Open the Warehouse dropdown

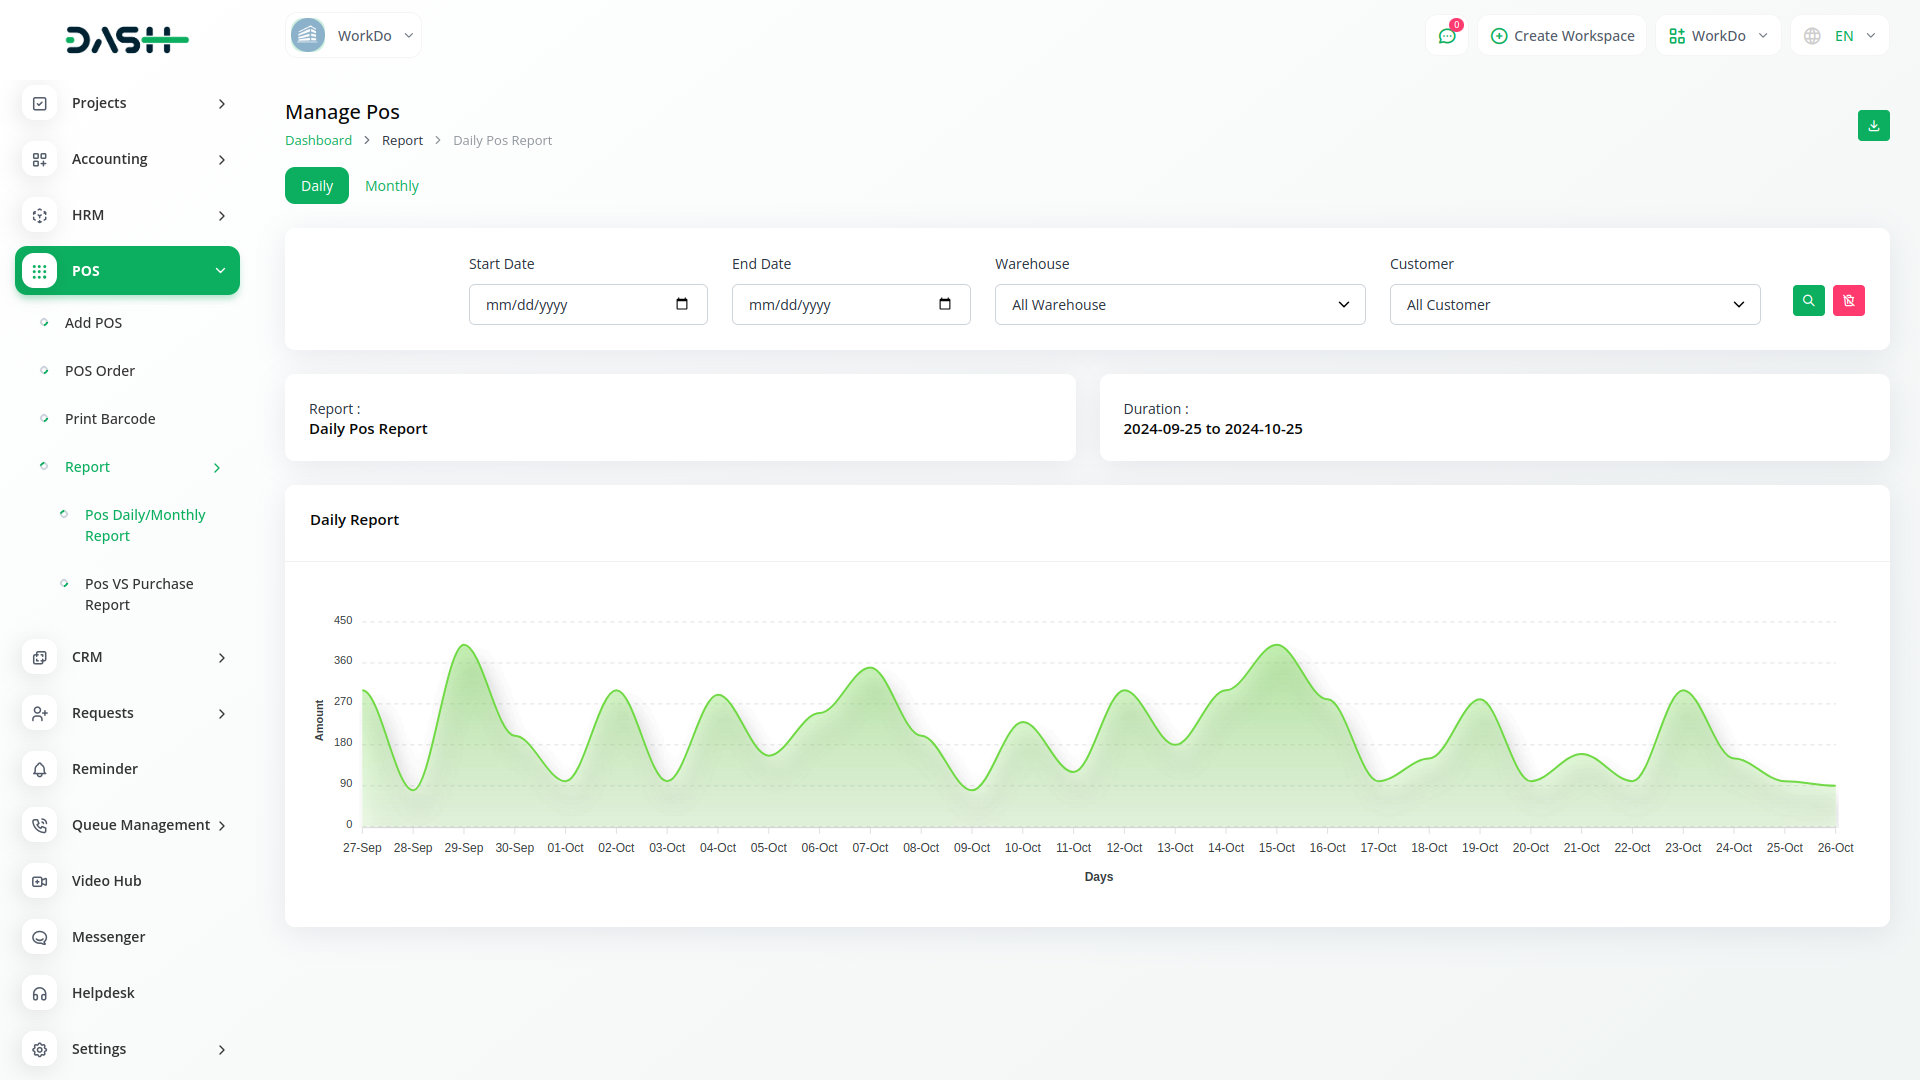[1179, 305]
